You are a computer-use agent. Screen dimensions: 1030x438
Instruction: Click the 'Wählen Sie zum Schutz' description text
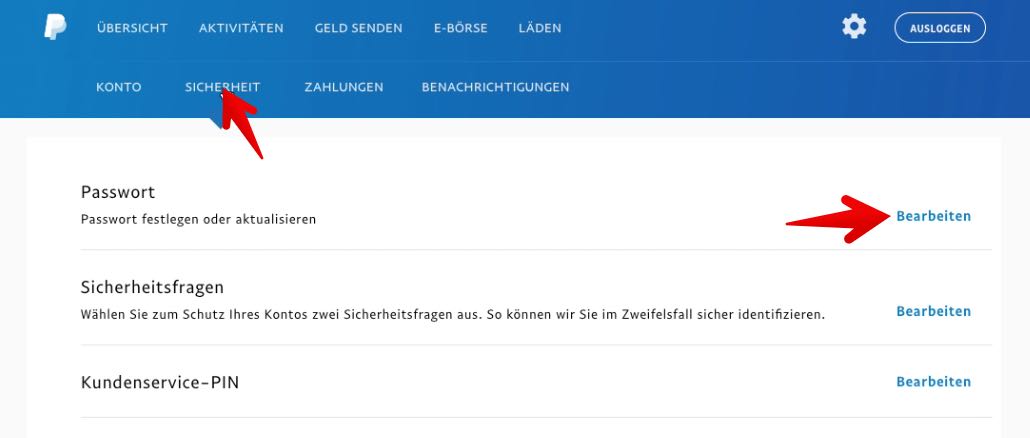tap(453, 315)
